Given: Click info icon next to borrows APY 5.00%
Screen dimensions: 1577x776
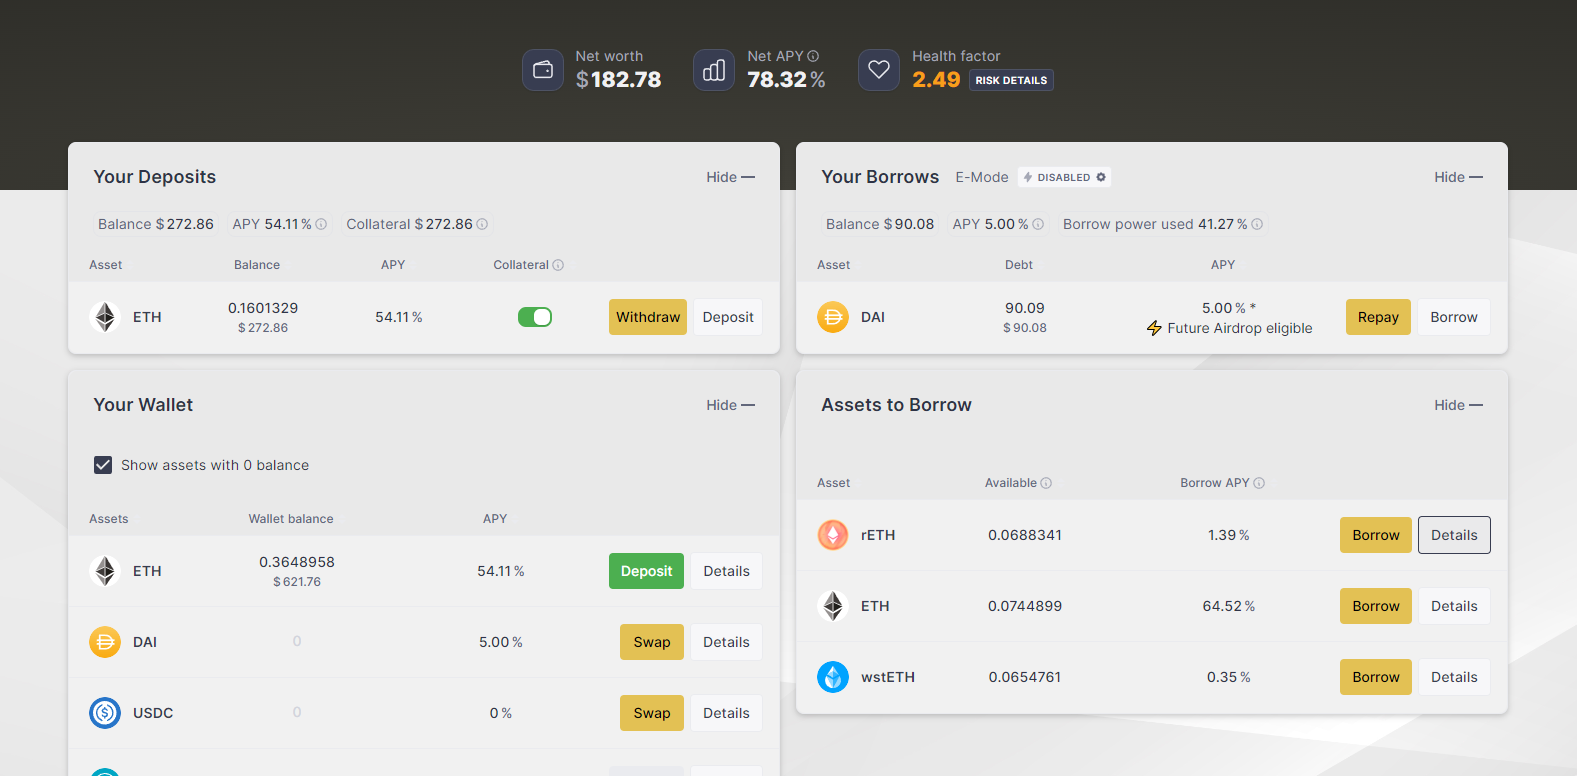Looking at the screenshot, I should coord(1038,224).
